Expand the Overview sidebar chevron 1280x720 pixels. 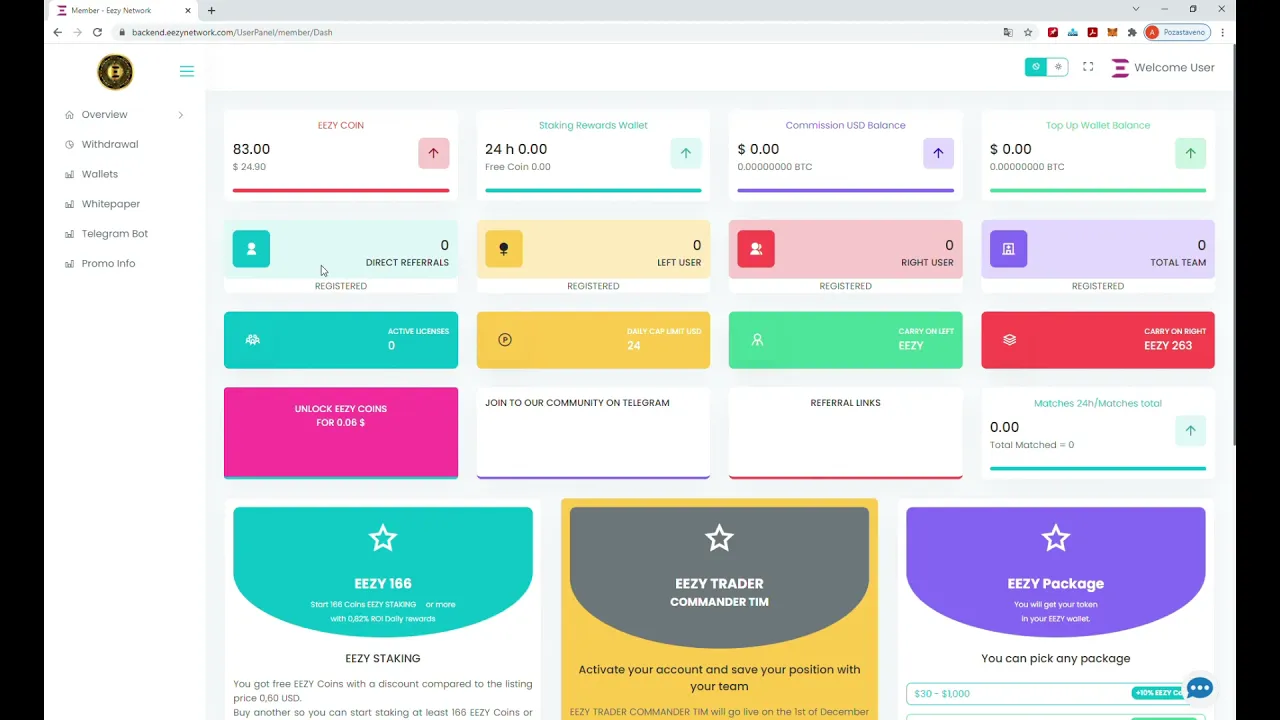point(181,115)
